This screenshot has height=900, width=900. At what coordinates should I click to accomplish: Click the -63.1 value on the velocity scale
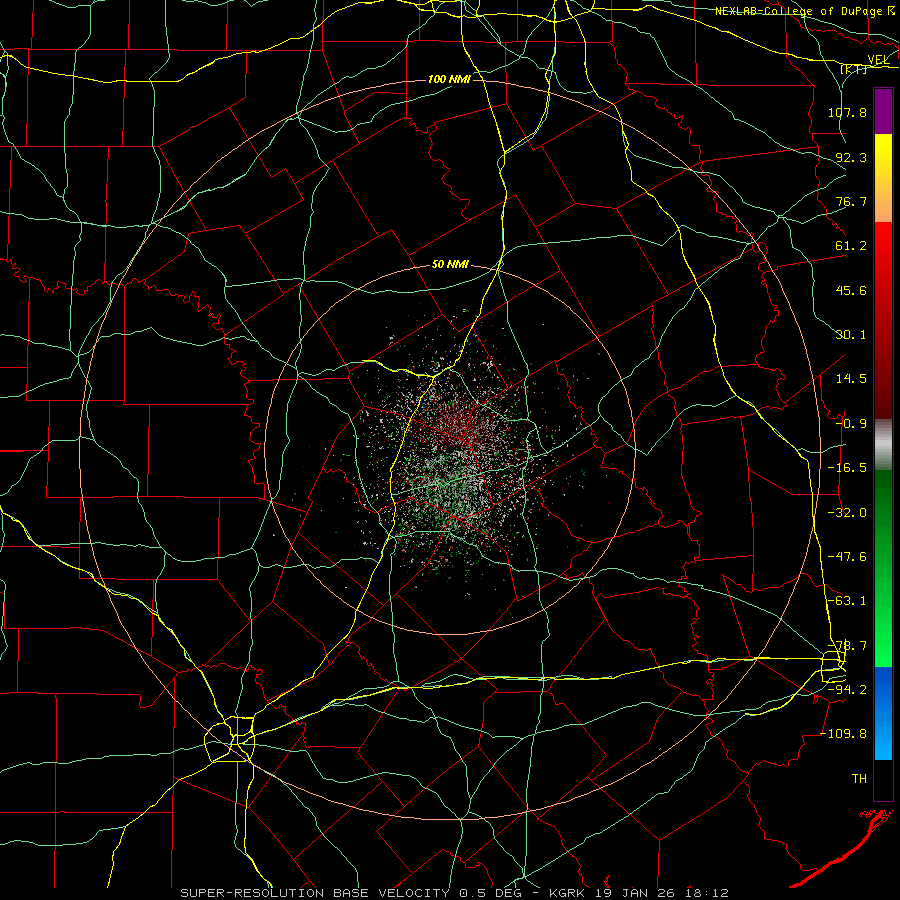pos(847,601)
